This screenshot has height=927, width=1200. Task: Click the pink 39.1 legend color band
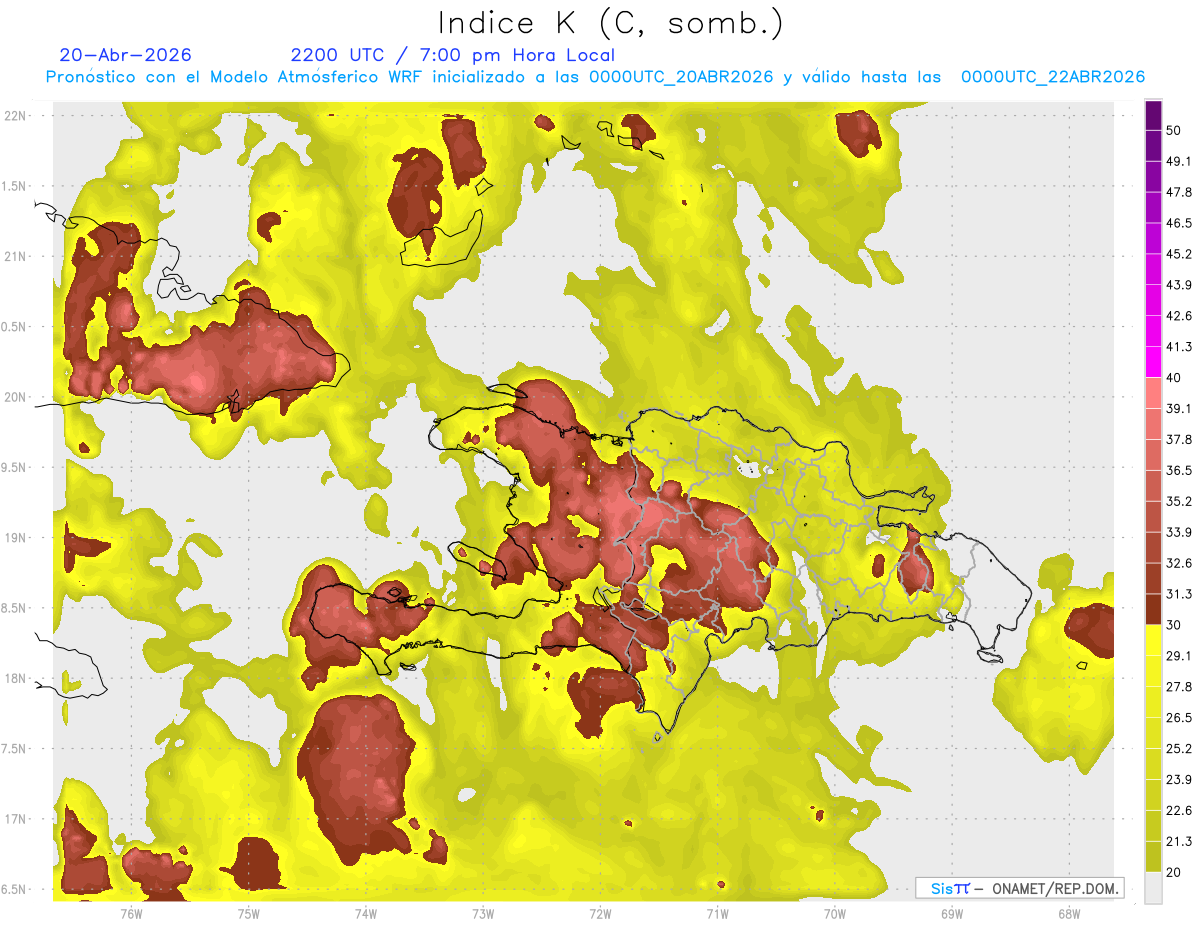point(1153,393)
